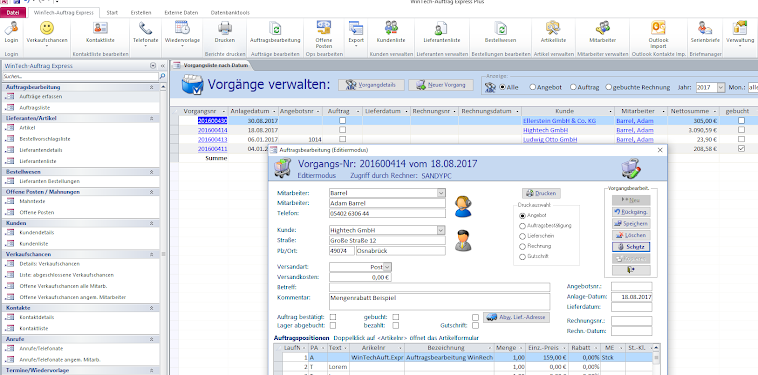Open Auftragsbearbeitung ribbon icon
The width and height of the screenshot is (758, 375).
click(x=275, y=28)
